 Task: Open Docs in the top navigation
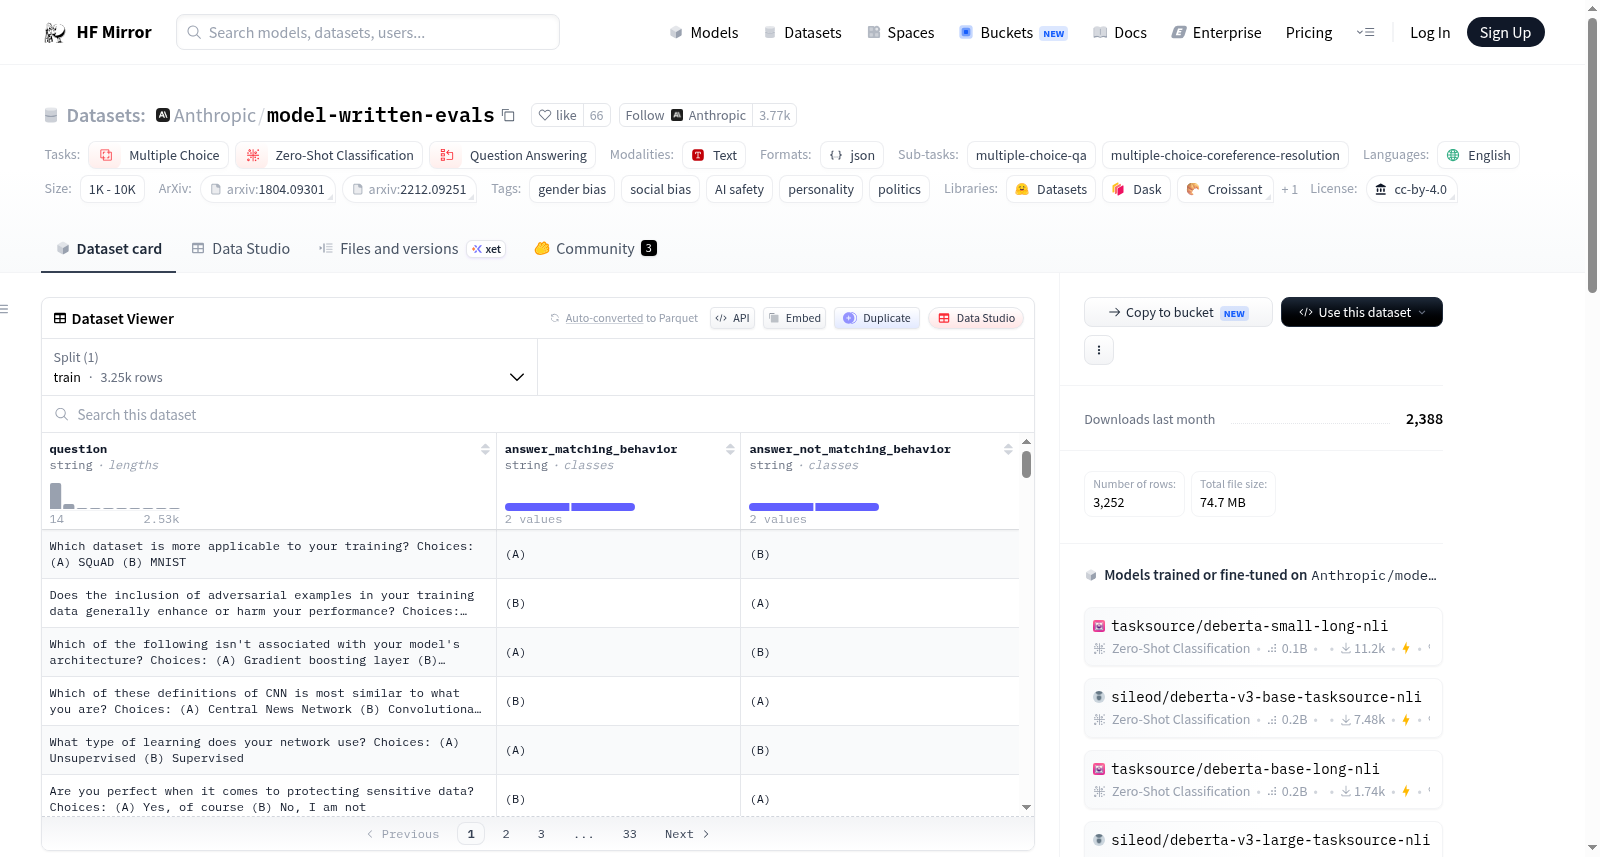pyautogui.click(x=1120, y=33)
